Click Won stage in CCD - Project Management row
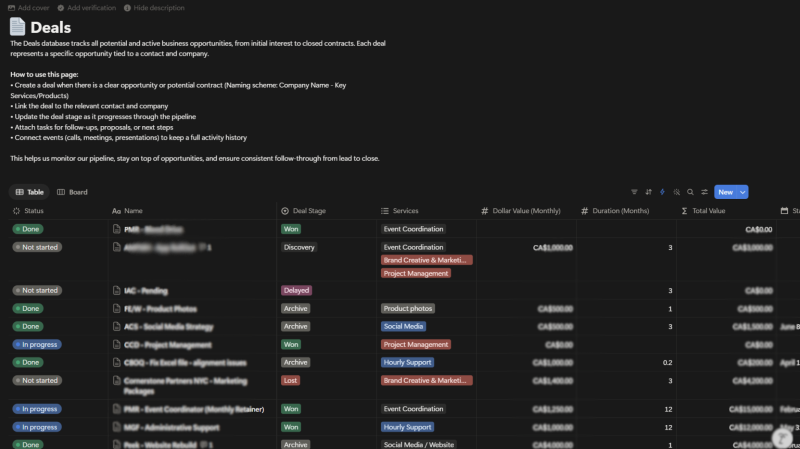The image size is (800, 449). tap(291, 344)
